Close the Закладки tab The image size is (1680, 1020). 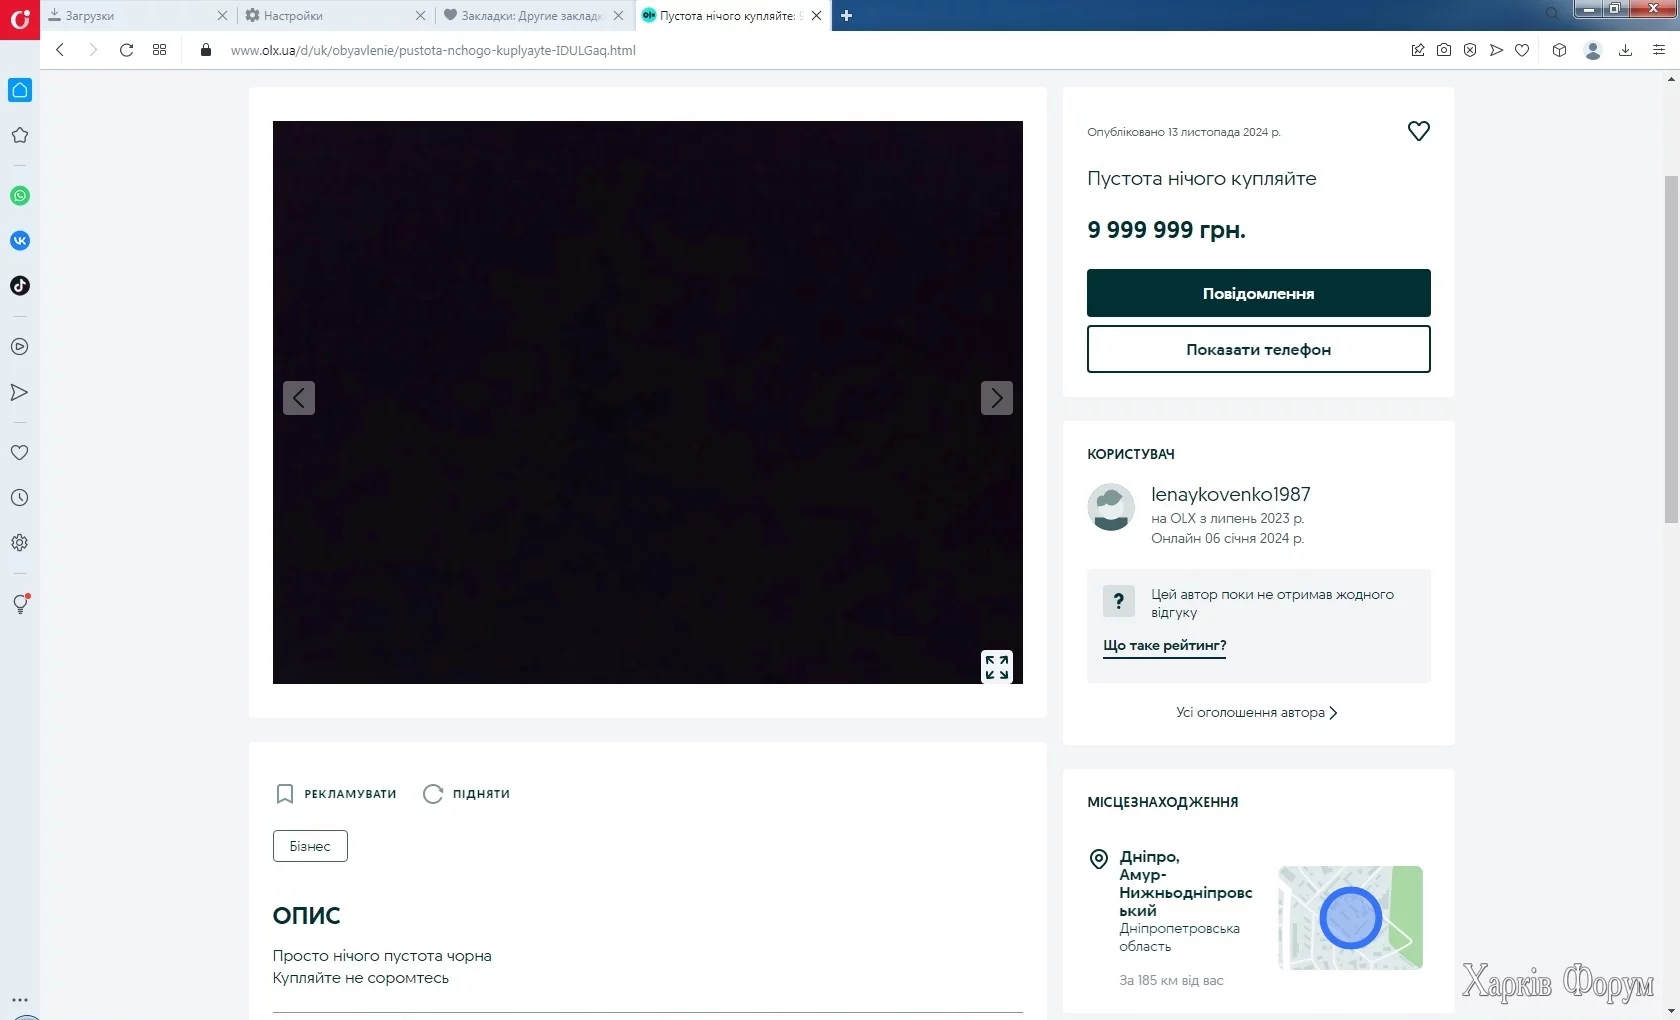pos(618,16)
